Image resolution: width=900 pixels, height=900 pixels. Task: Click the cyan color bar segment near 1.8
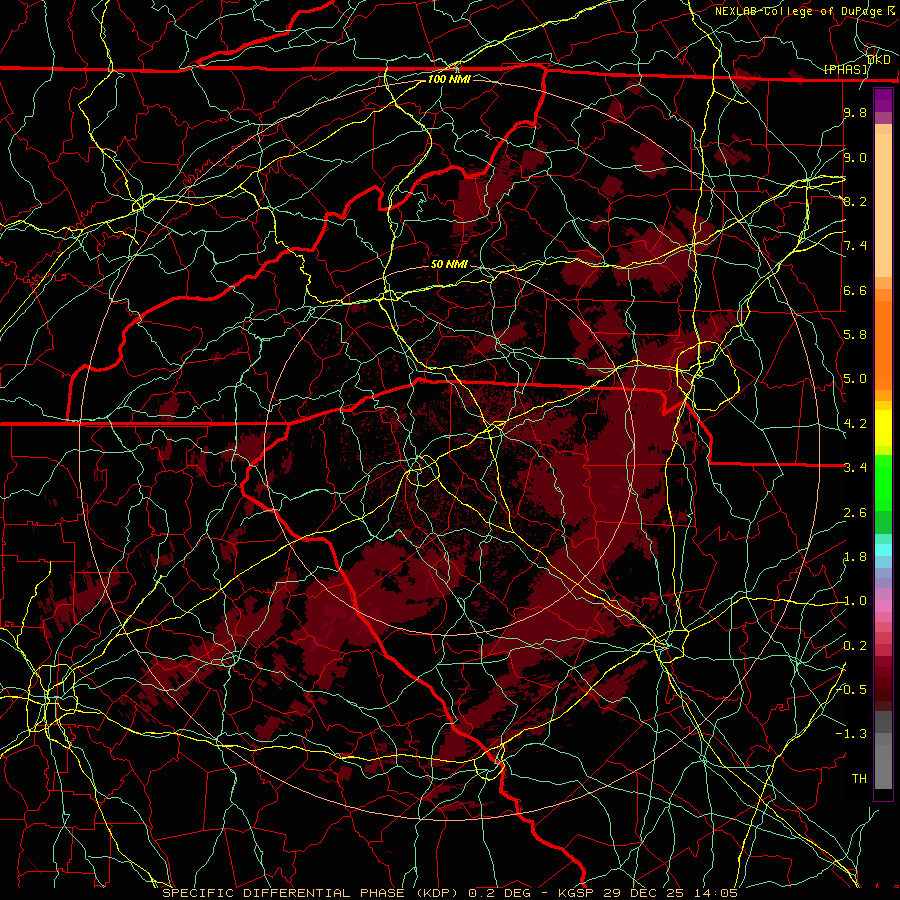pyautogui.click(x=883, y=550)
